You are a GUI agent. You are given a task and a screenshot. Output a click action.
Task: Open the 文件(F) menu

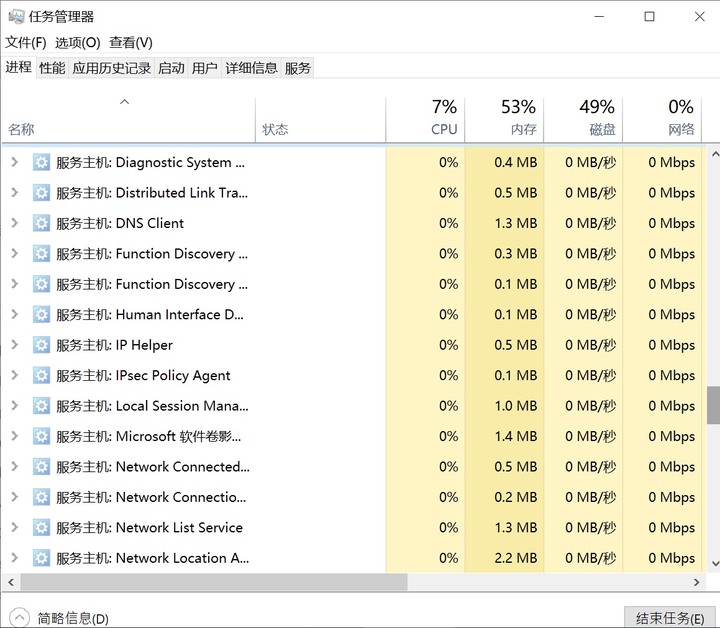[x=26, y=43]
